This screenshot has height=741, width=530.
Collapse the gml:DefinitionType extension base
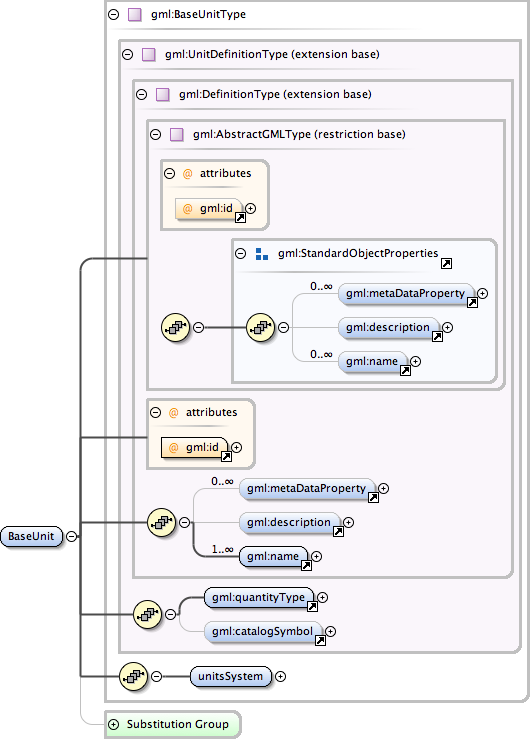pyautogui.click(x=142, y=95)
